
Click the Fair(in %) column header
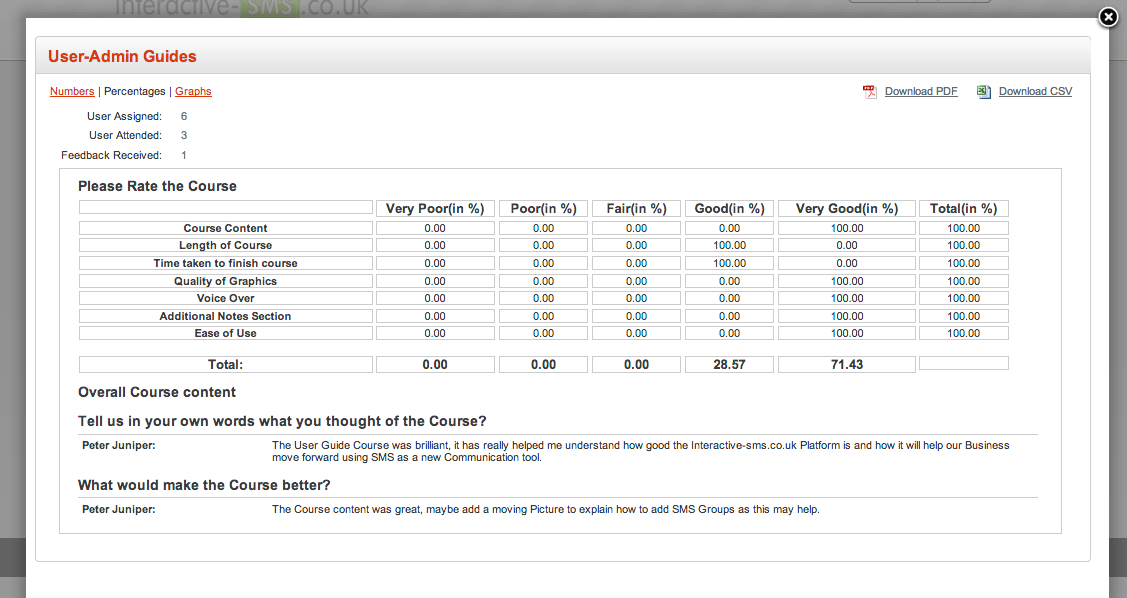pos(636,208)
